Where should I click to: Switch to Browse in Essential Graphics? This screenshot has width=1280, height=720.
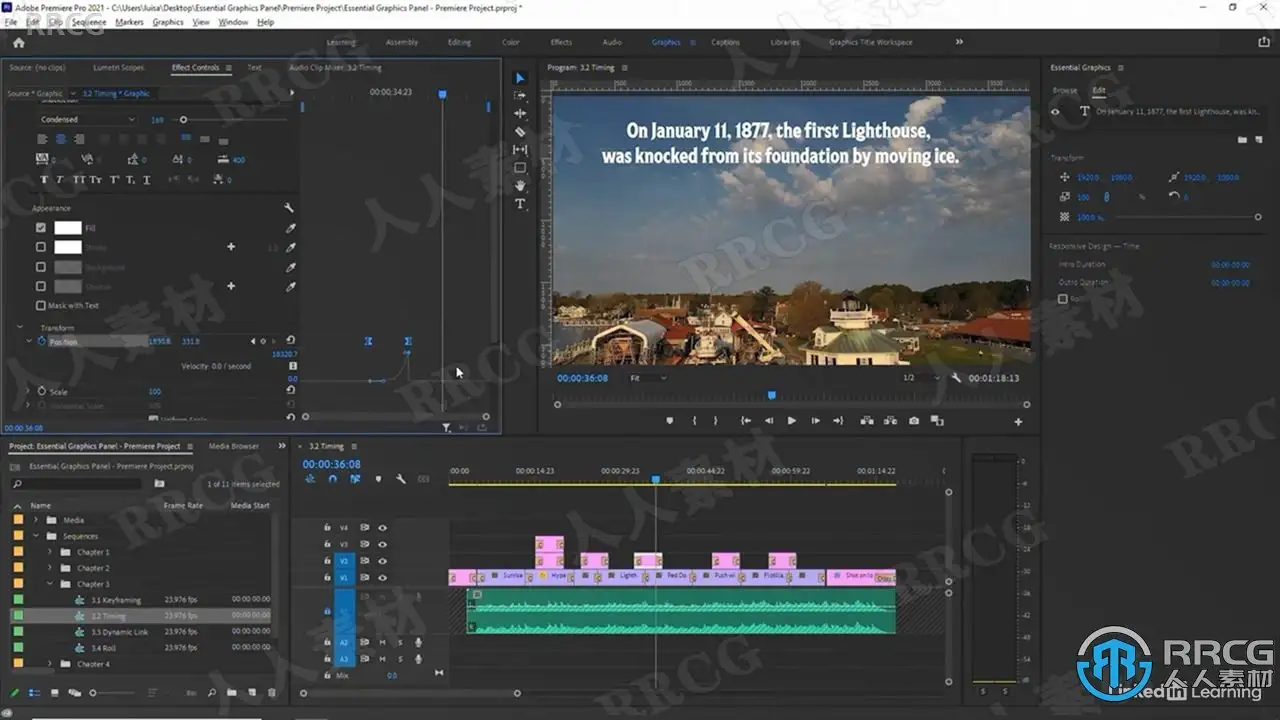(1065, 90)
